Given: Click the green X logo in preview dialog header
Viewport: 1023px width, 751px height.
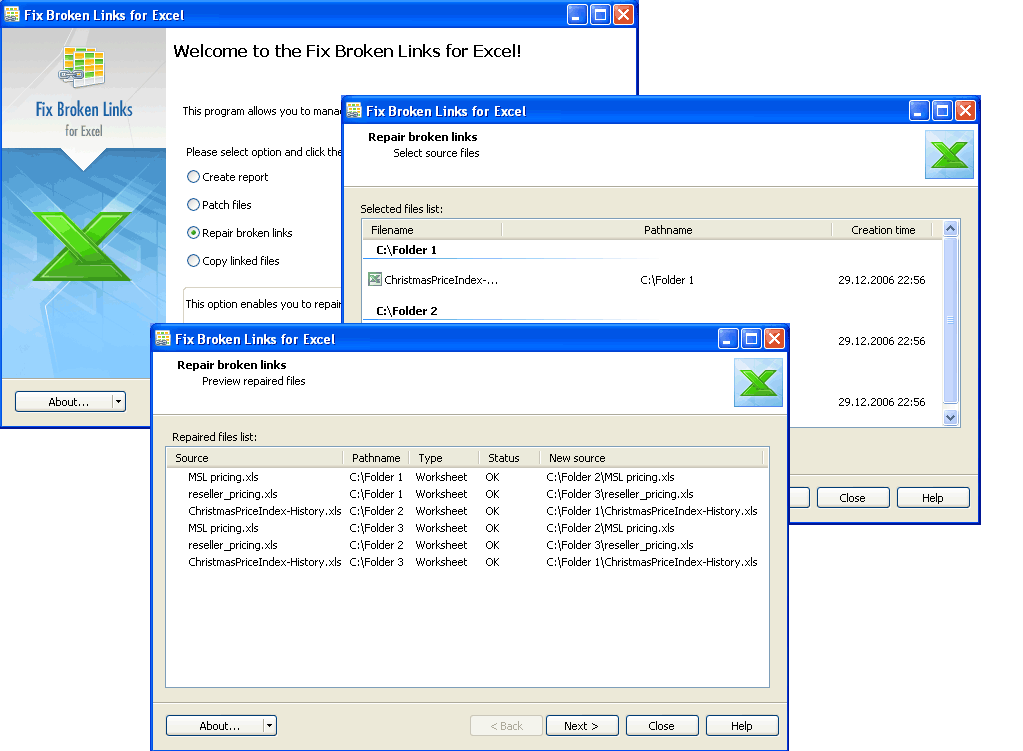Looking at the screenshot, I should [758, 383].
